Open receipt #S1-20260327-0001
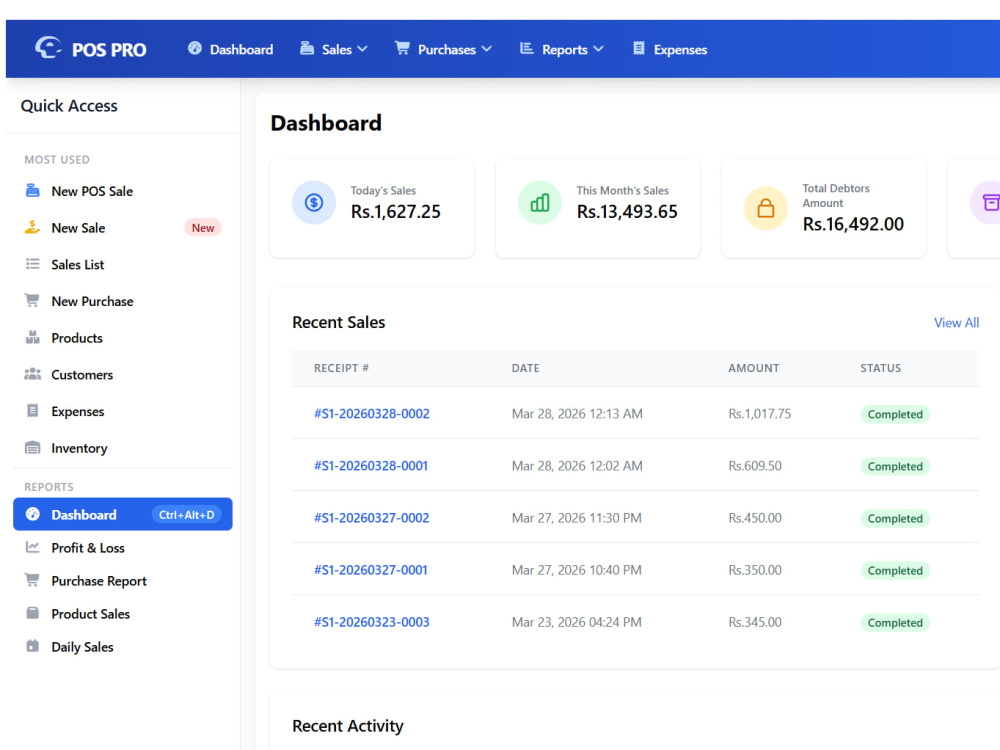Screen dimensions: 1000x750 coord(371,570)
